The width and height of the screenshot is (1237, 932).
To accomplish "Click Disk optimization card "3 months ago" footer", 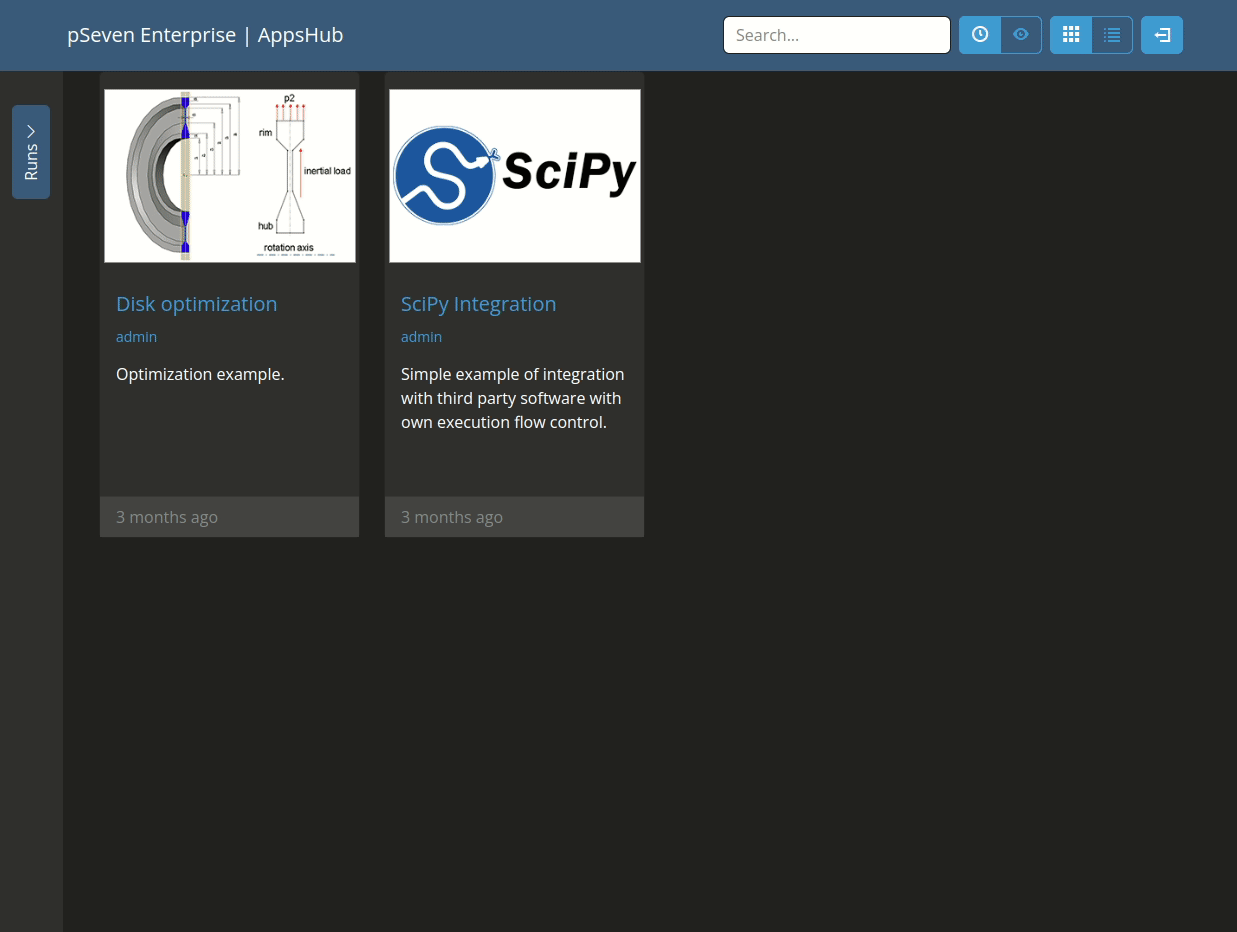I will pyautogui.click(x=167, y=517).
